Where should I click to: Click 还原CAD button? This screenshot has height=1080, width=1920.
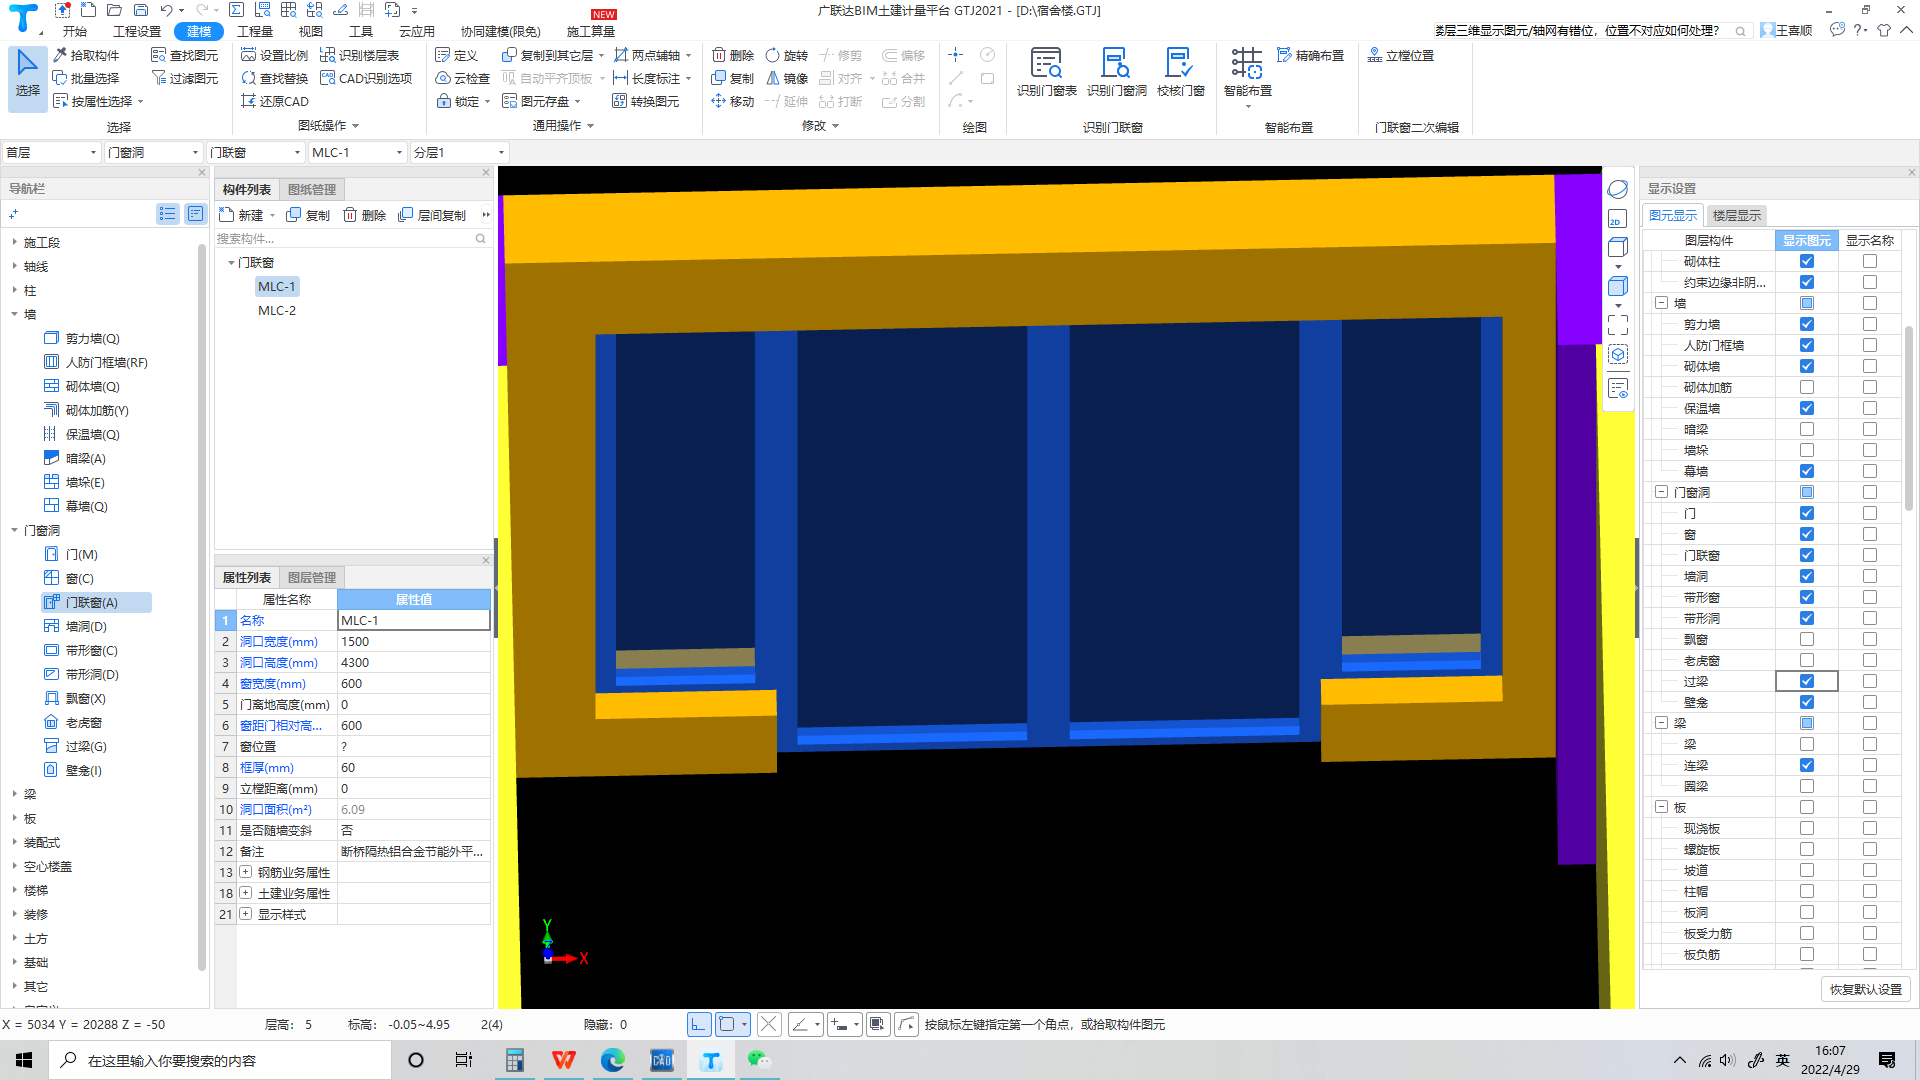[x=275, y=101]
